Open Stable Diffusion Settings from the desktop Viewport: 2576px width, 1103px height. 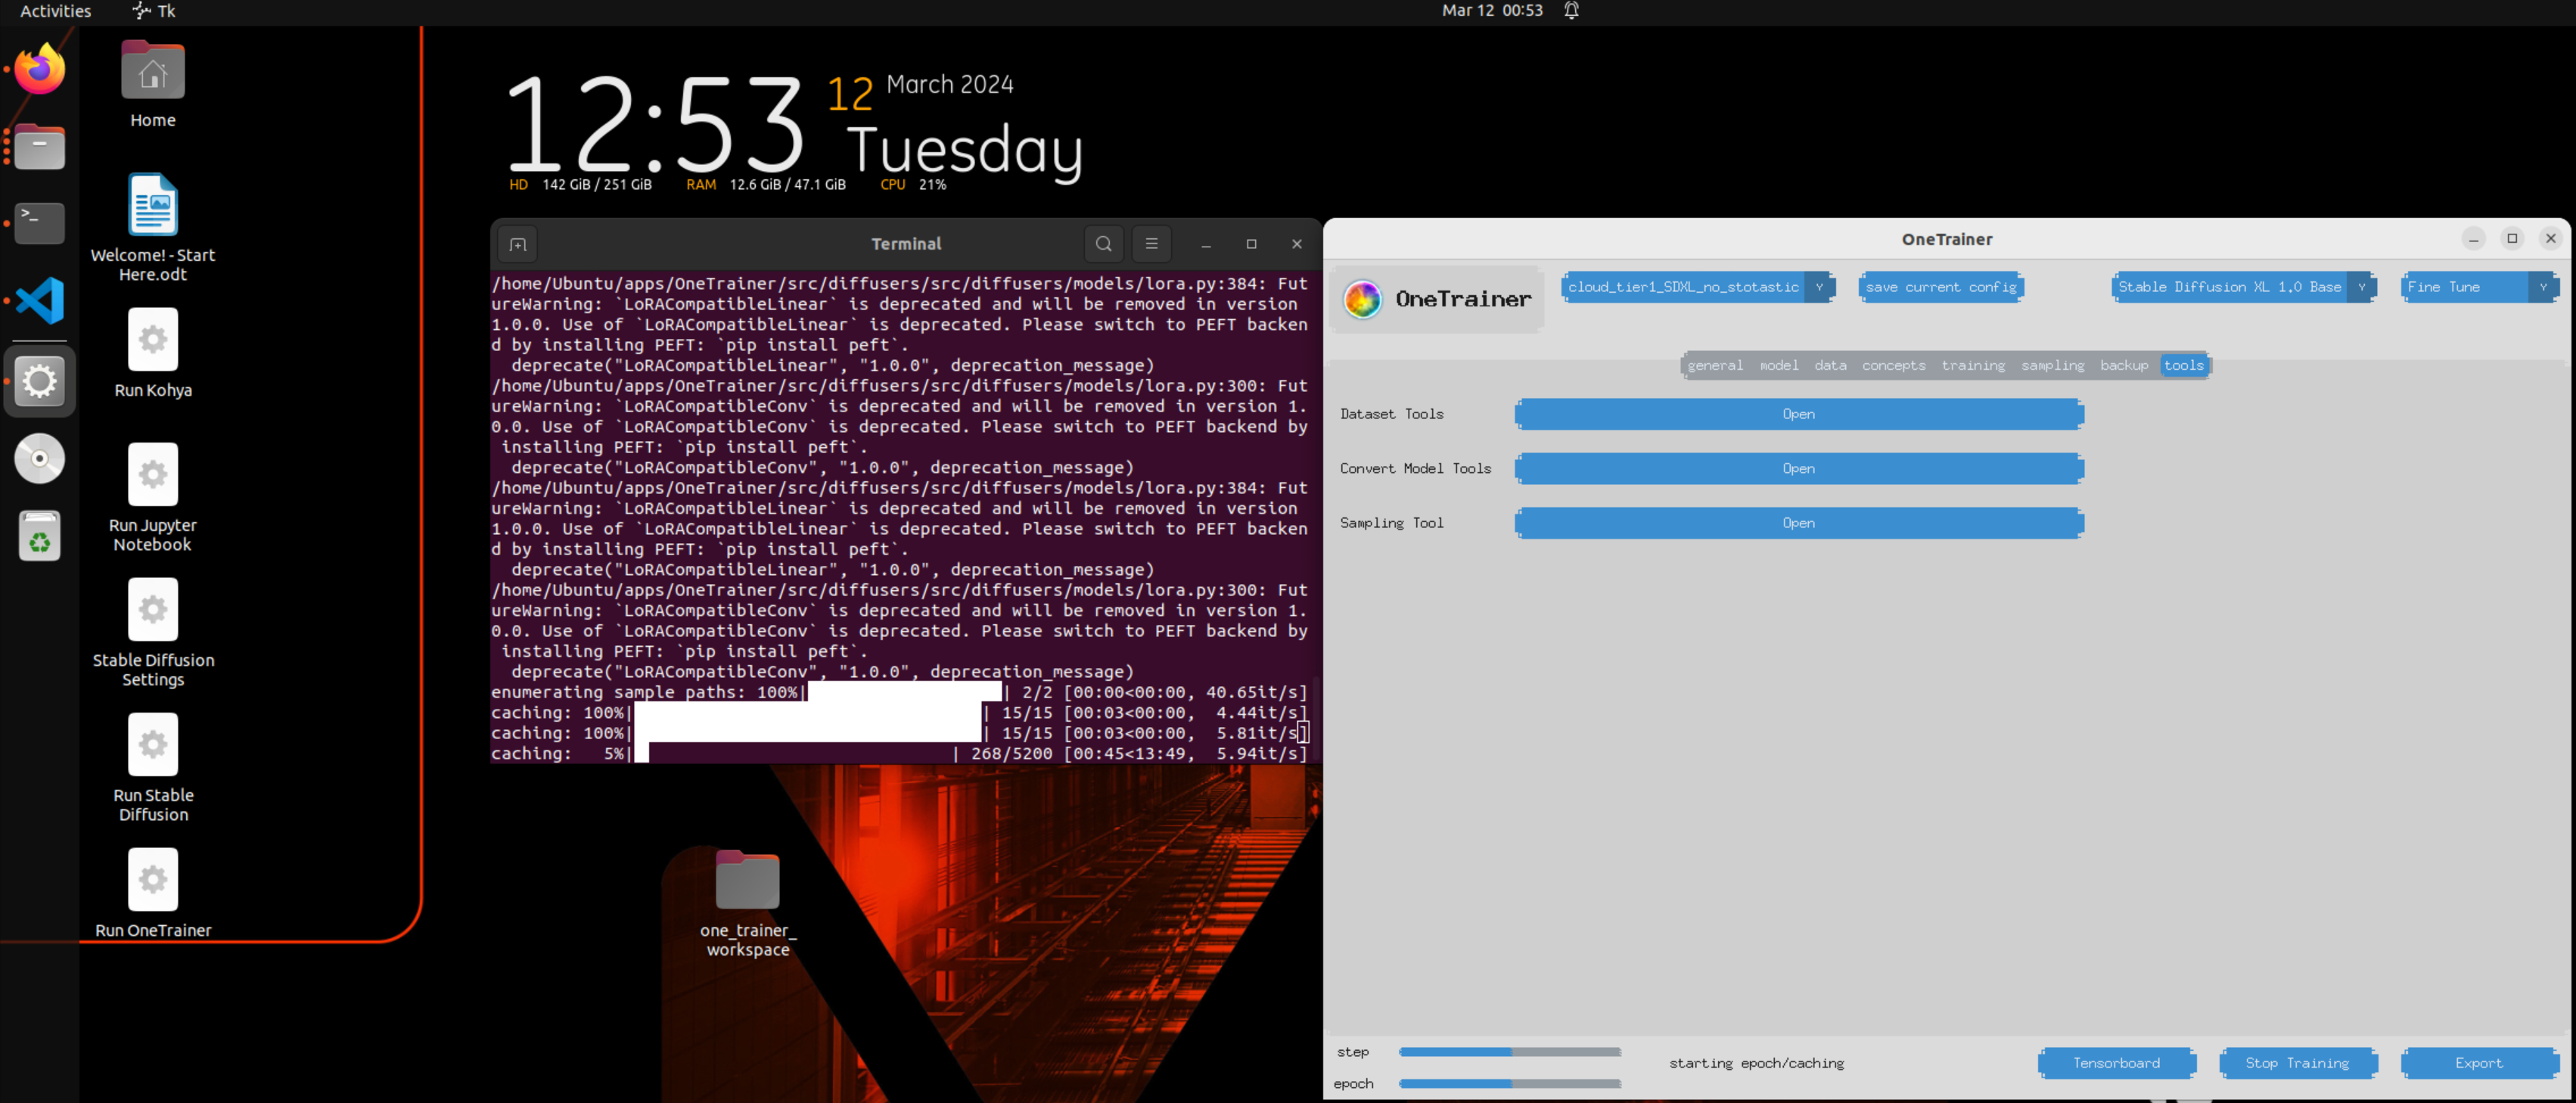point(152,609)
